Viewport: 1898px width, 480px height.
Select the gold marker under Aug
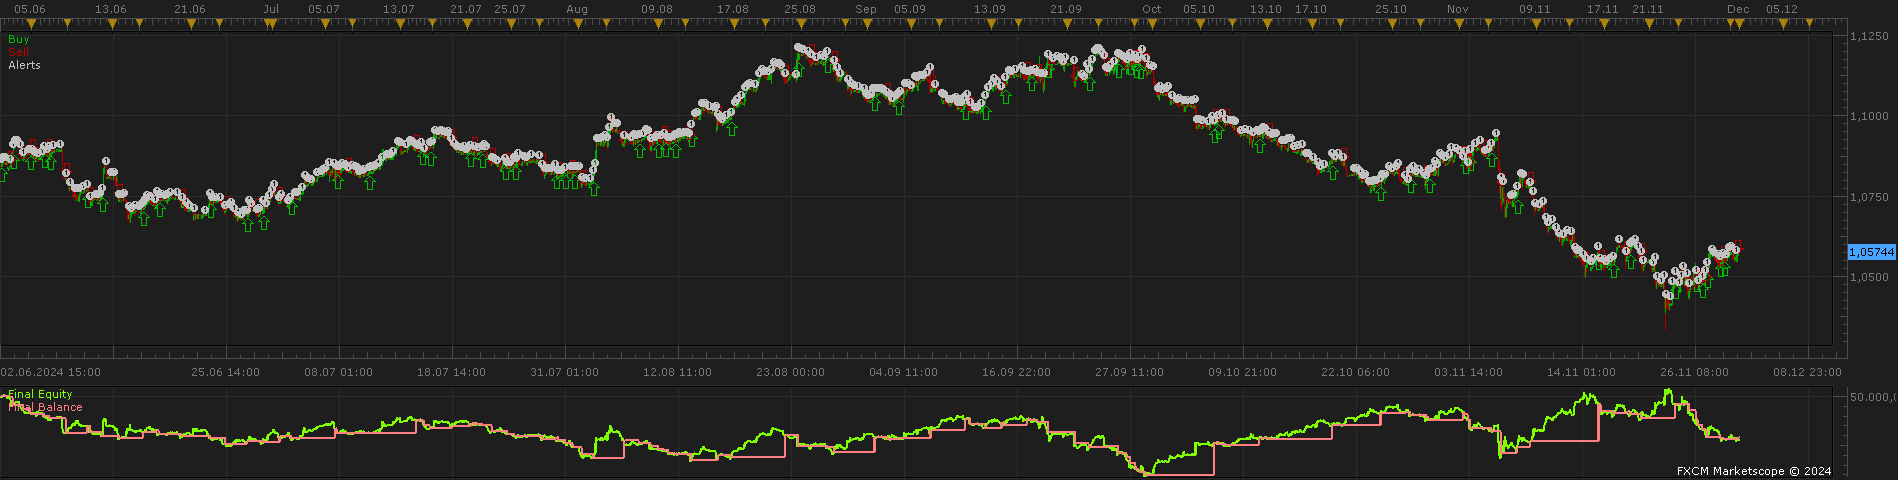pos(577,24)
